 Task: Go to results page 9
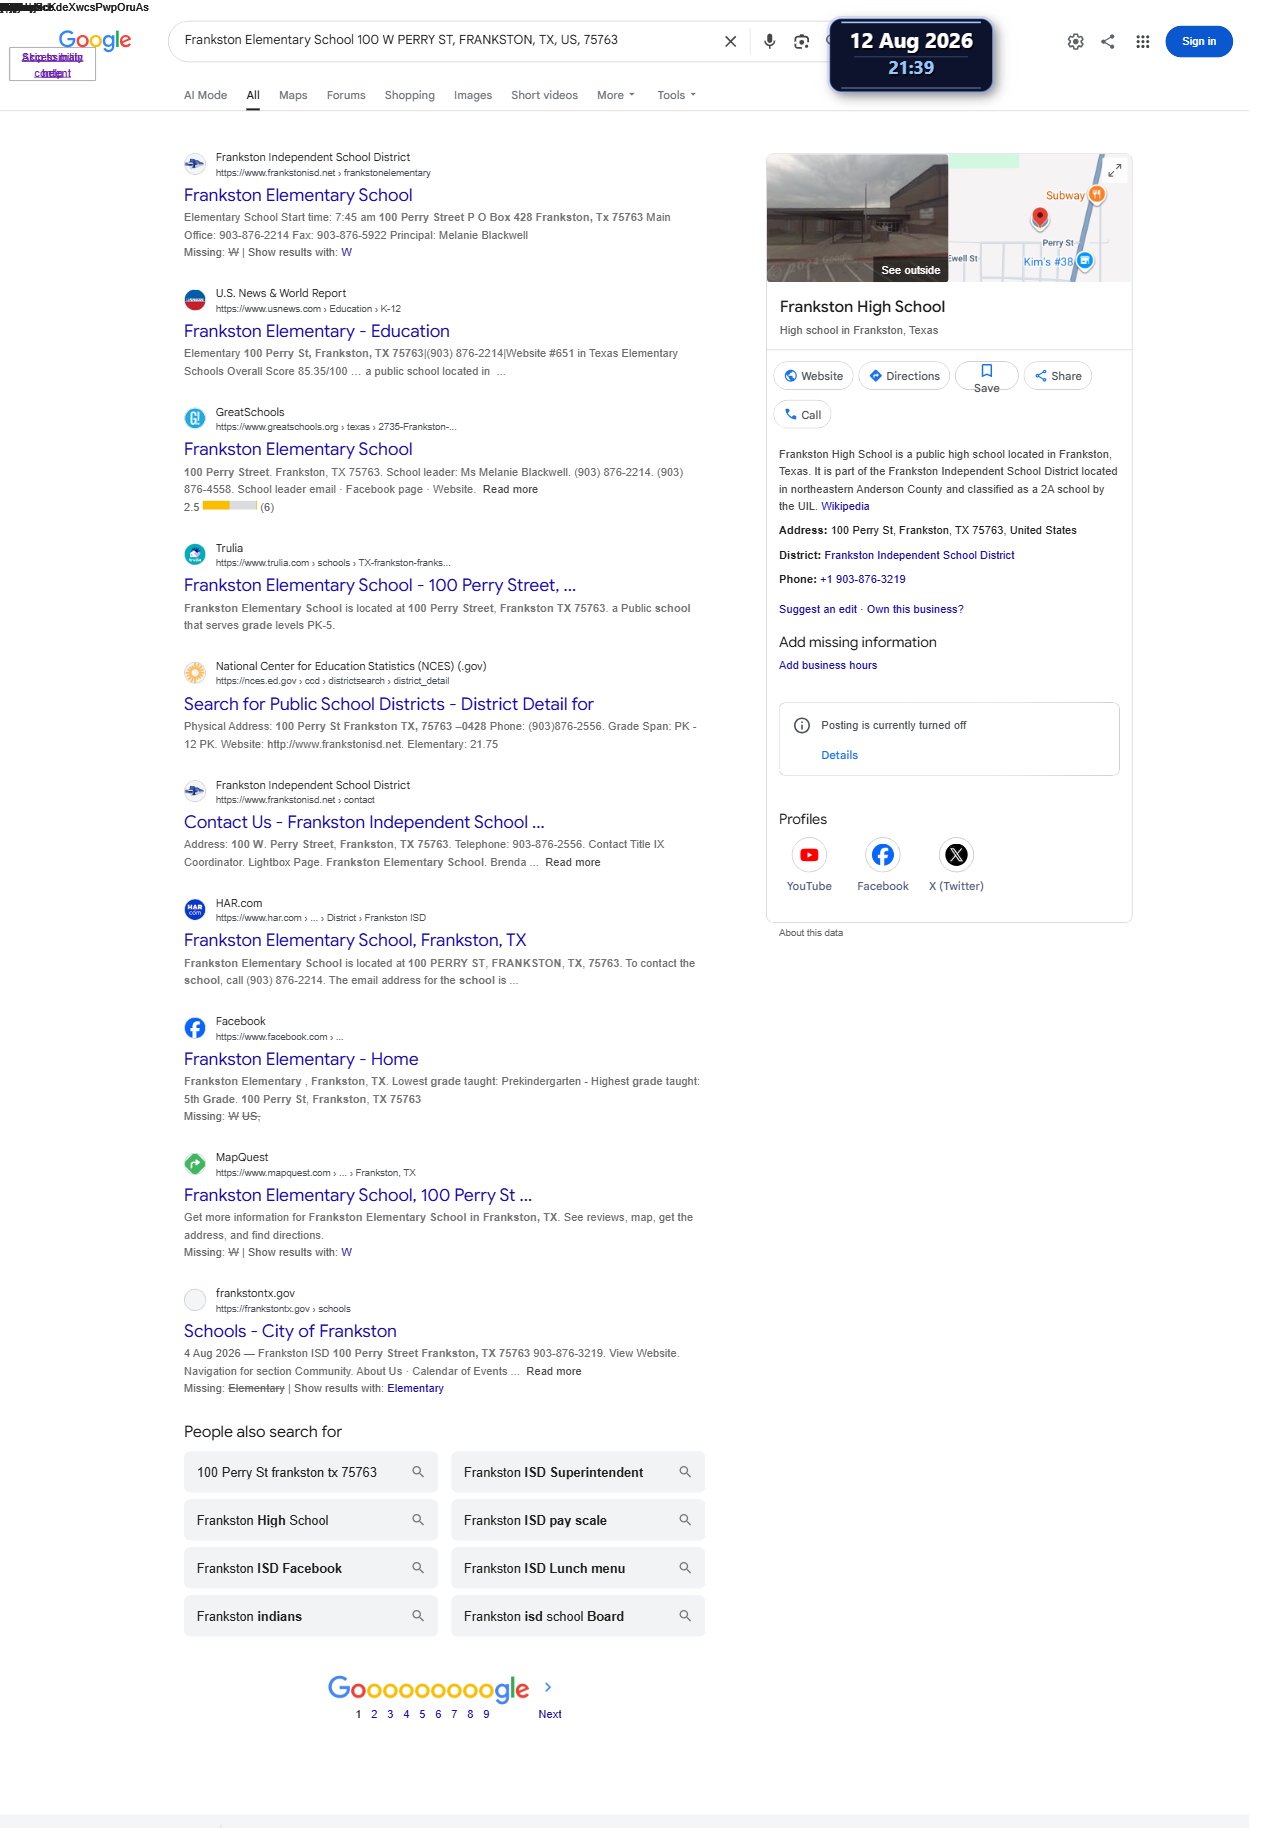[x=486, y=1714]
